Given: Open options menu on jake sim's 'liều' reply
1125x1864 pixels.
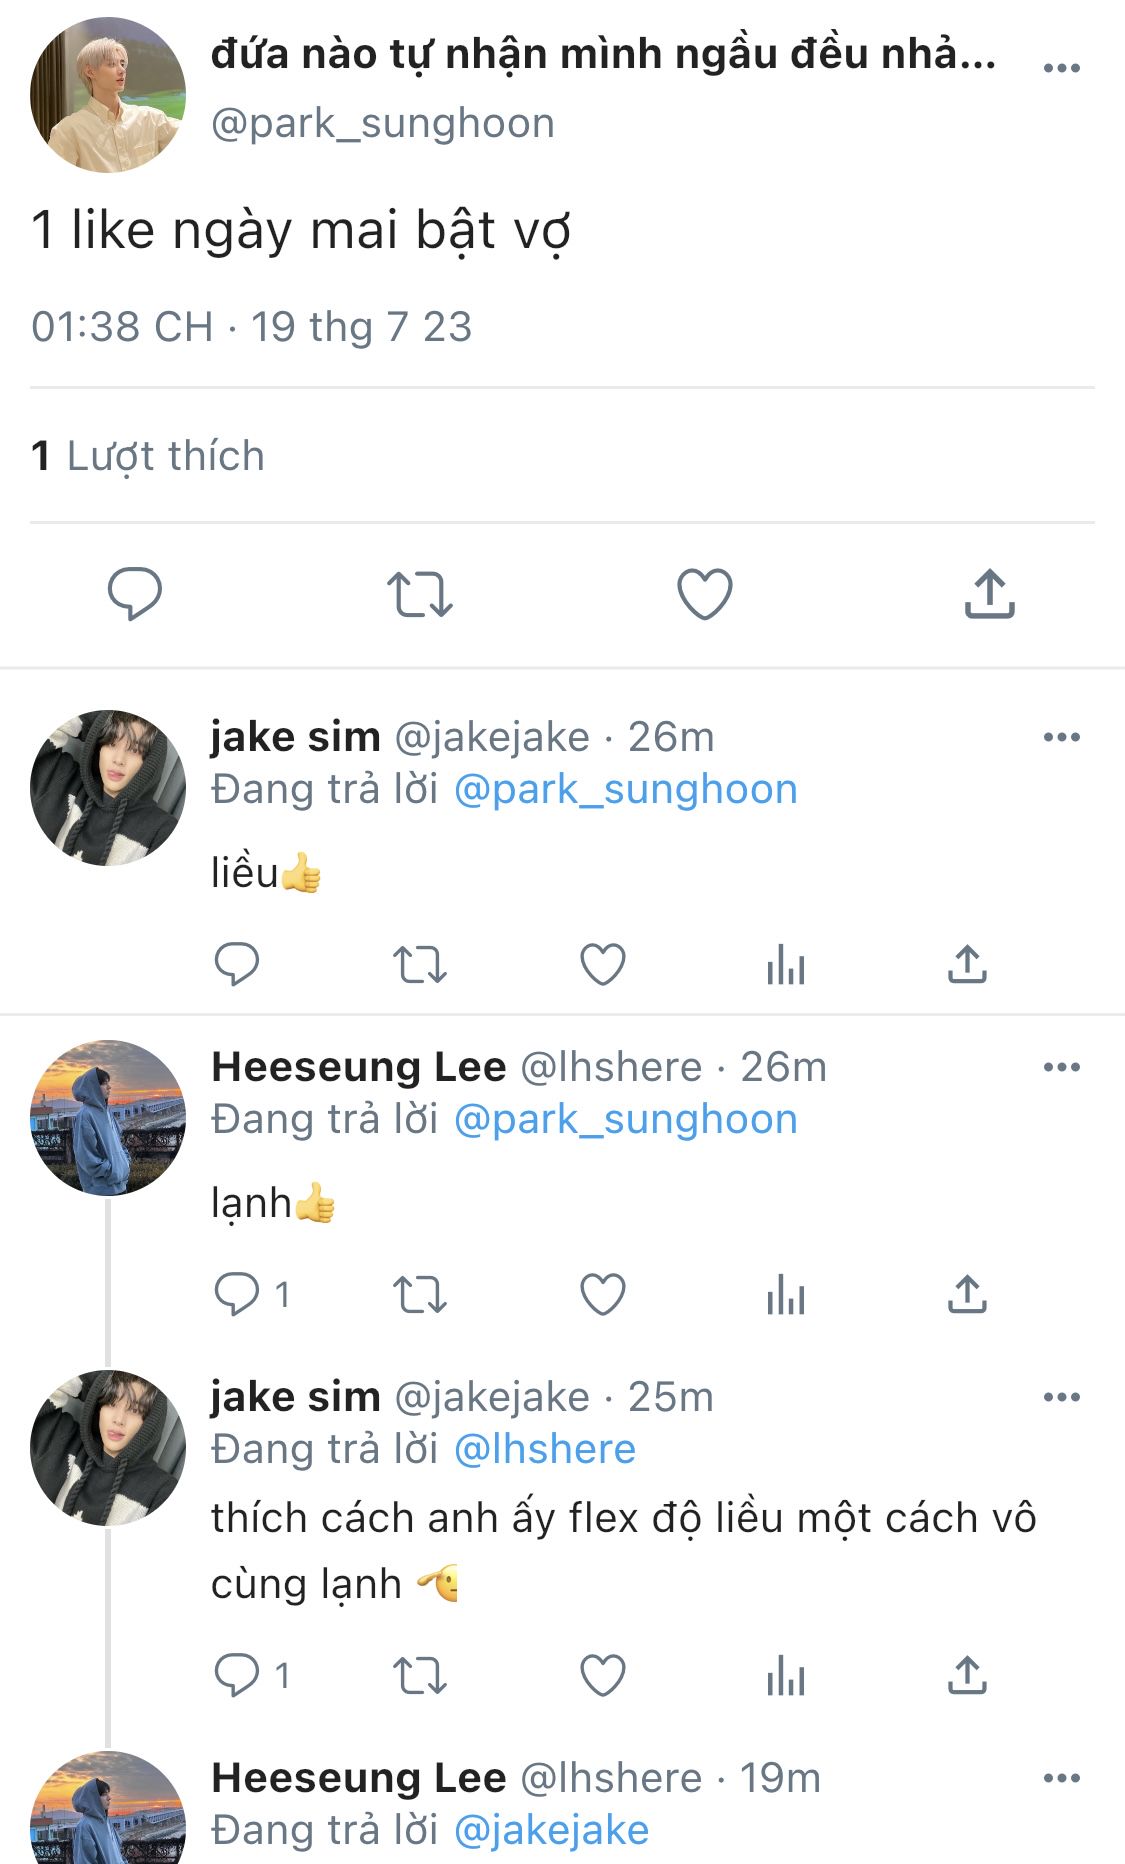Looking at the screenshot, I should point(1061,737).
